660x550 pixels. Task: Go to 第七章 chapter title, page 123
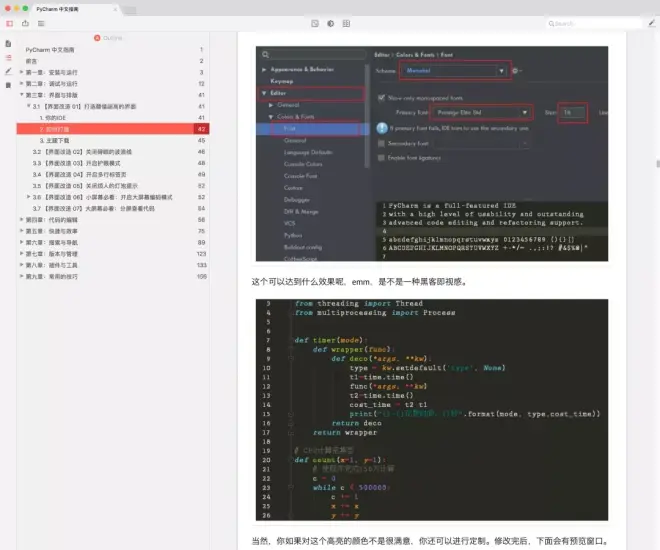51,254
